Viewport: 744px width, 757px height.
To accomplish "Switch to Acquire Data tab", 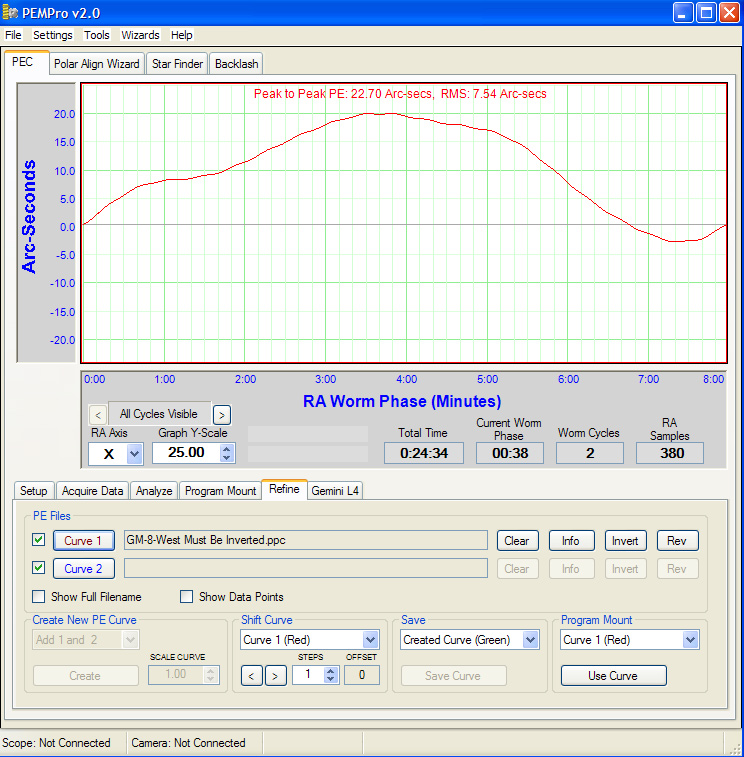I will (x=92, y=491).
